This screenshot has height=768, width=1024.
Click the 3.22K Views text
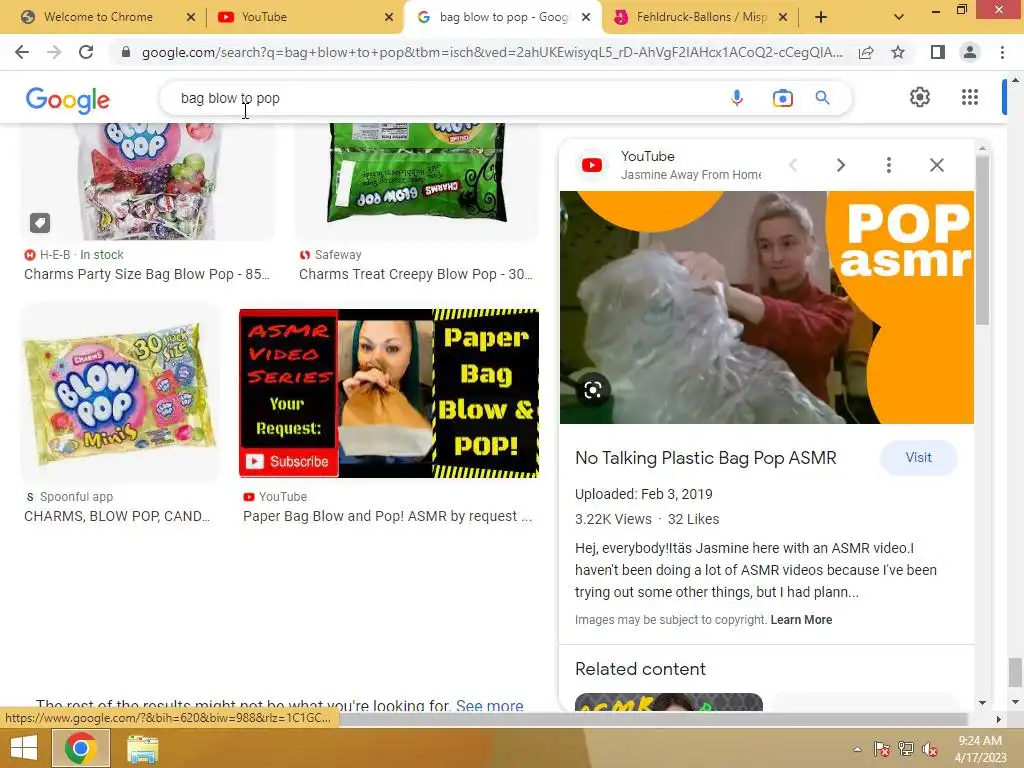pos(613,519)
